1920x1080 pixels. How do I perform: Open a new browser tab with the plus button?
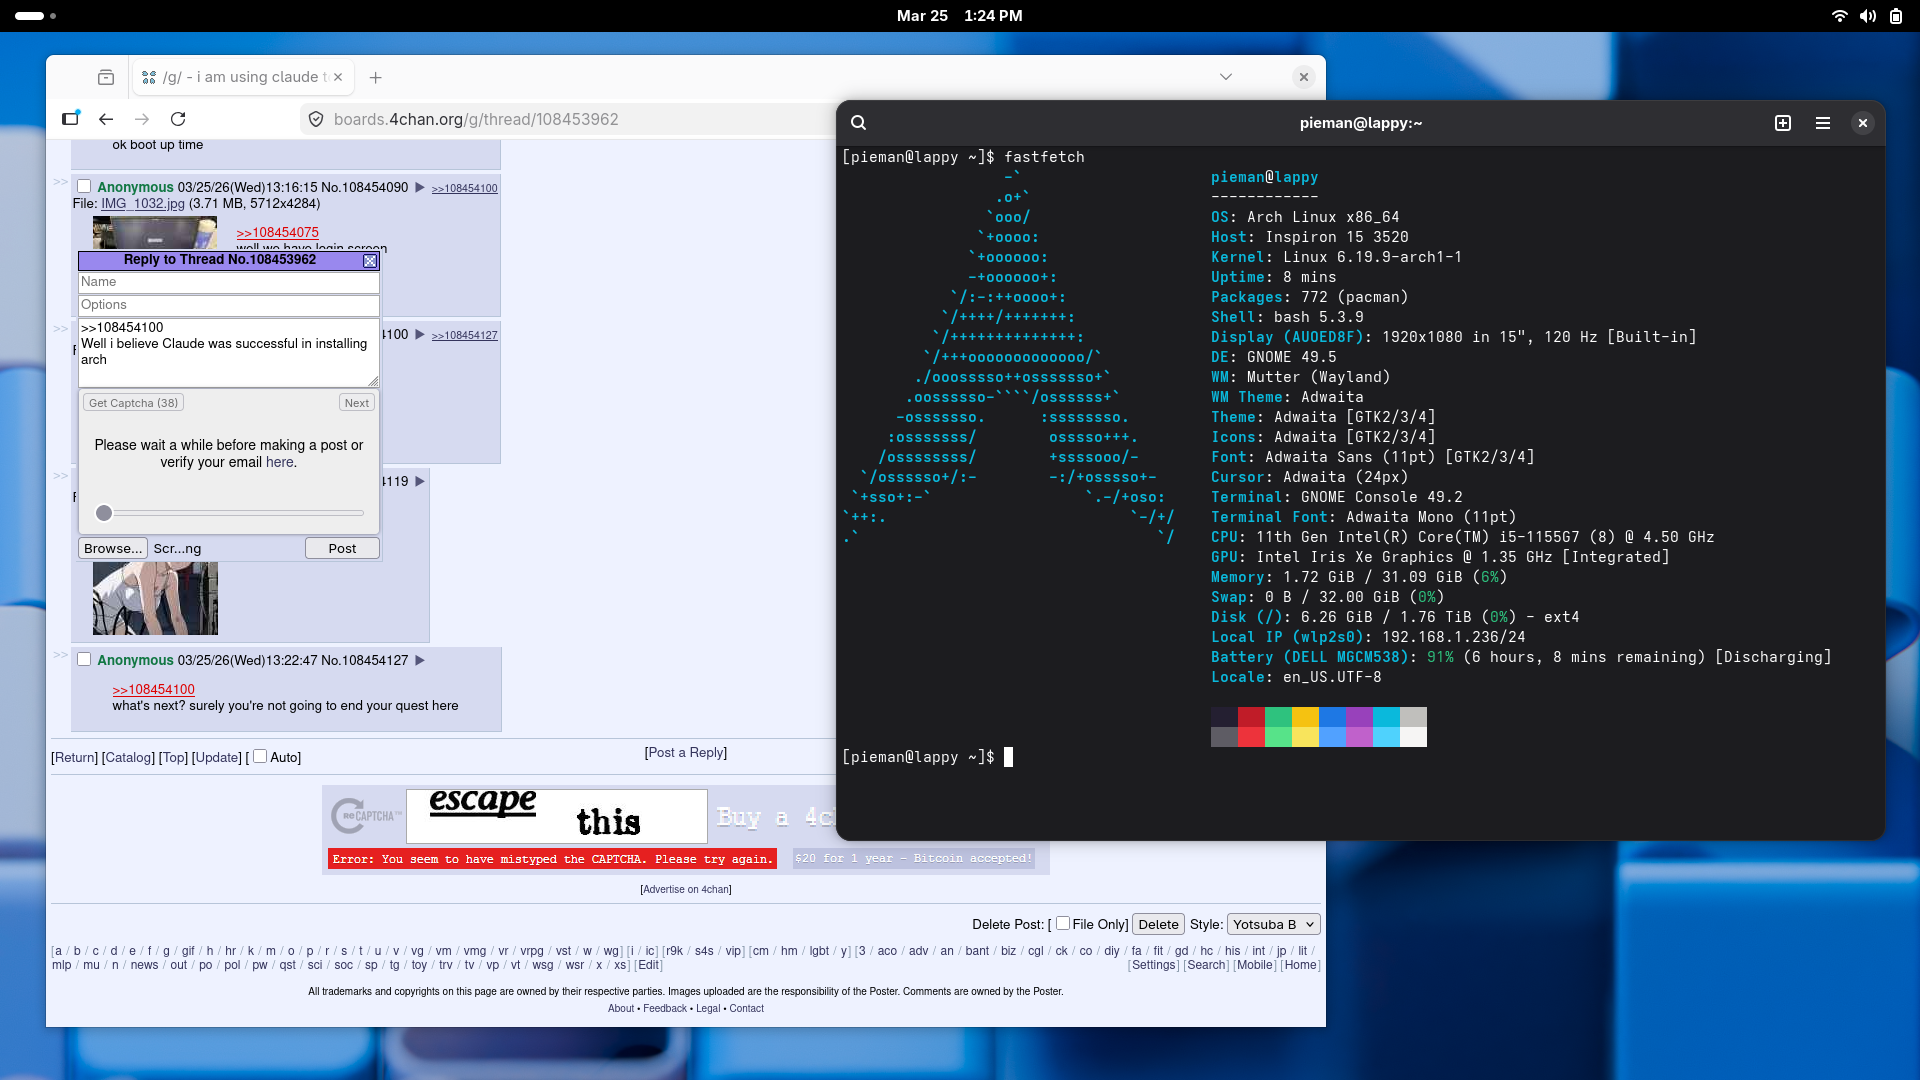[375, 78]
